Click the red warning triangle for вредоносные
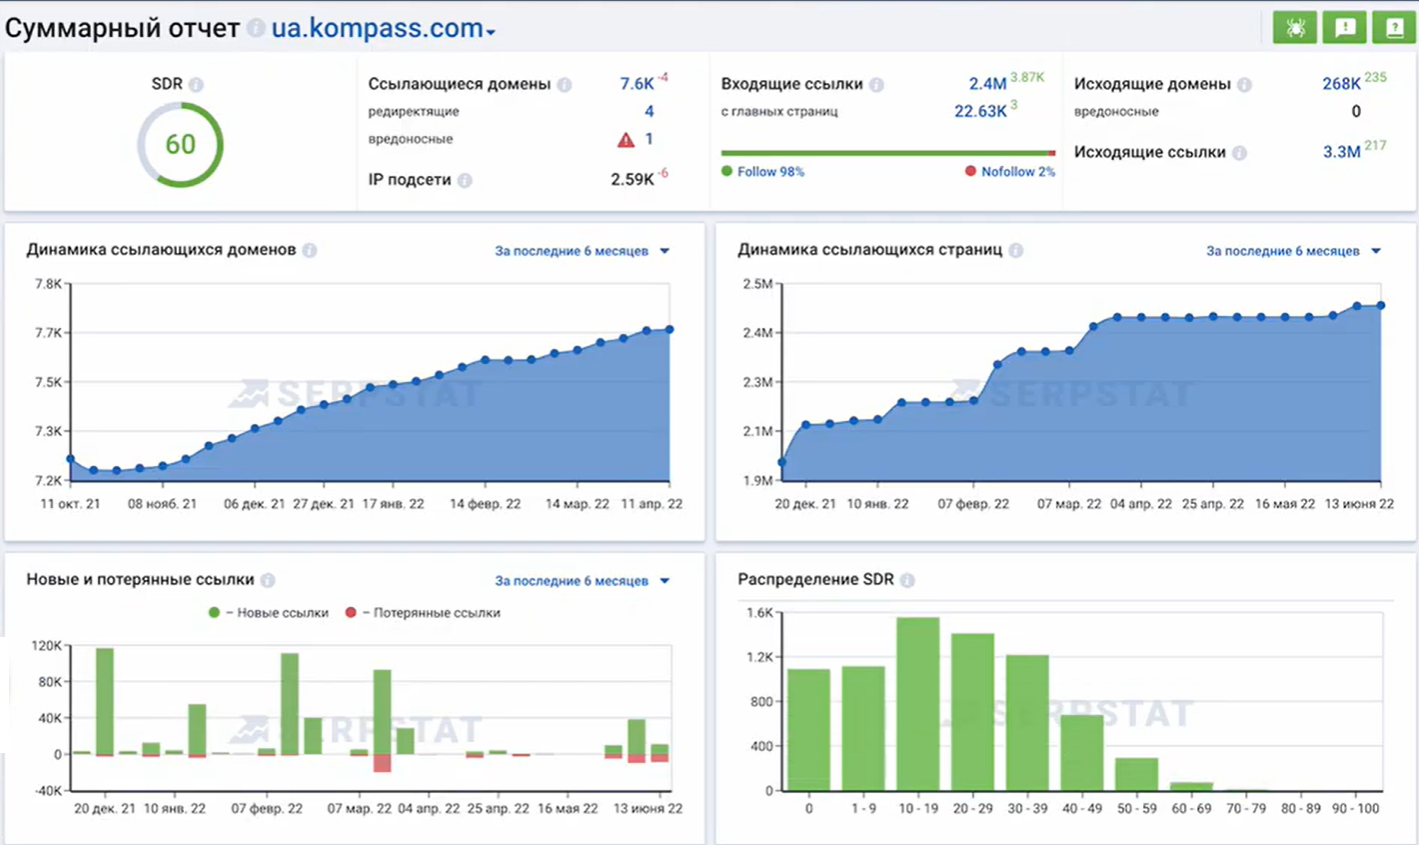This screenshot has height=845, width=1419. click(626, 140)
